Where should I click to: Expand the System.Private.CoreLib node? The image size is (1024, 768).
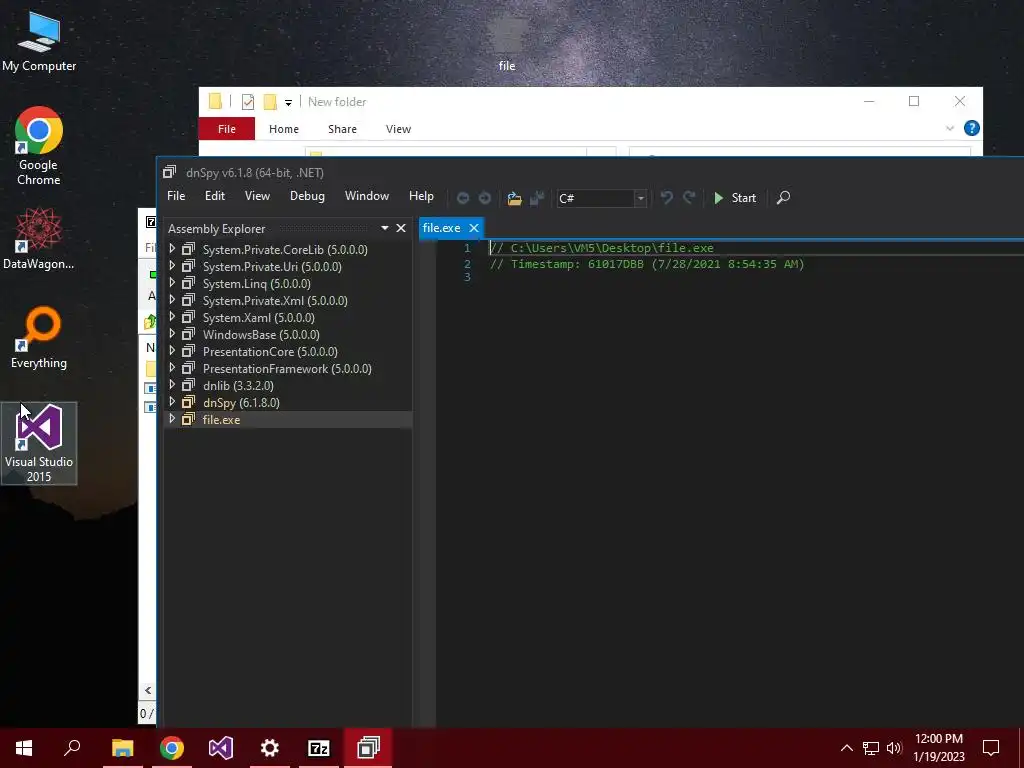click(x=172, y=249)
